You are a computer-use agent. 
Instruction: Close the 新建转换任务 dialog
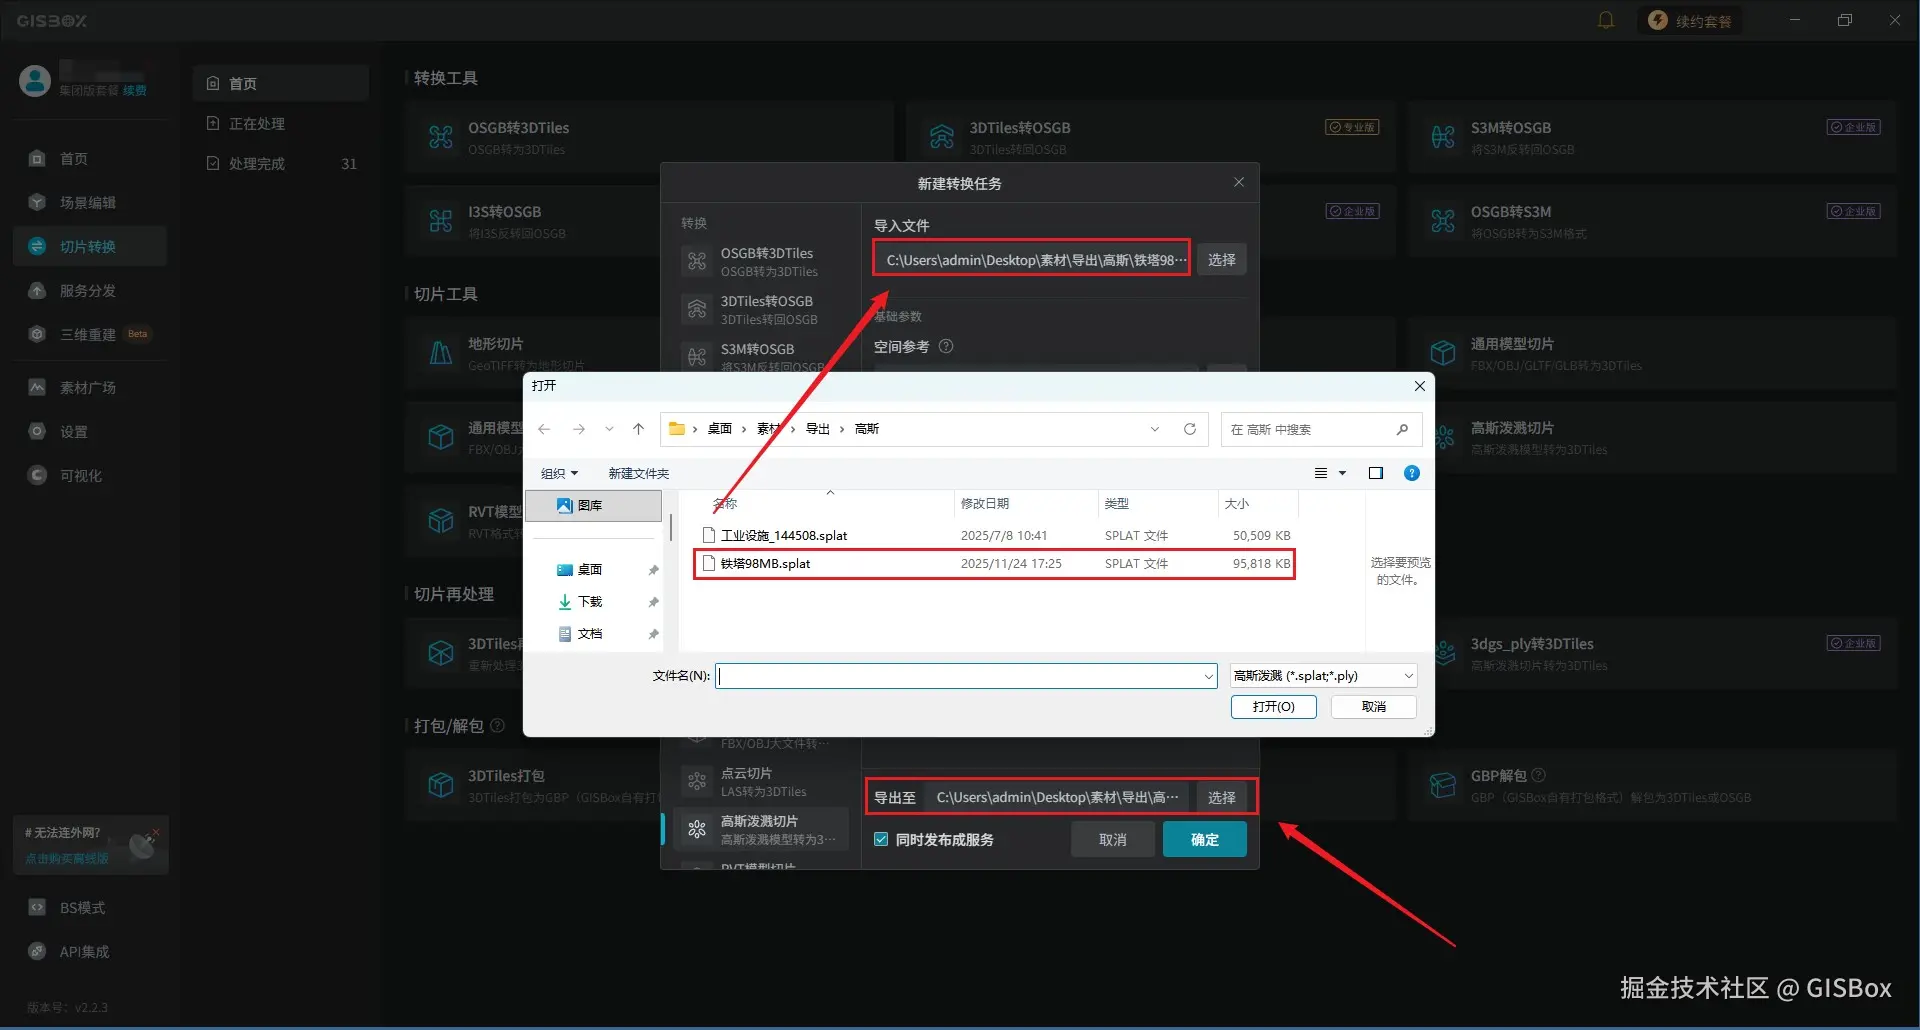click(x=1239, y=182)
